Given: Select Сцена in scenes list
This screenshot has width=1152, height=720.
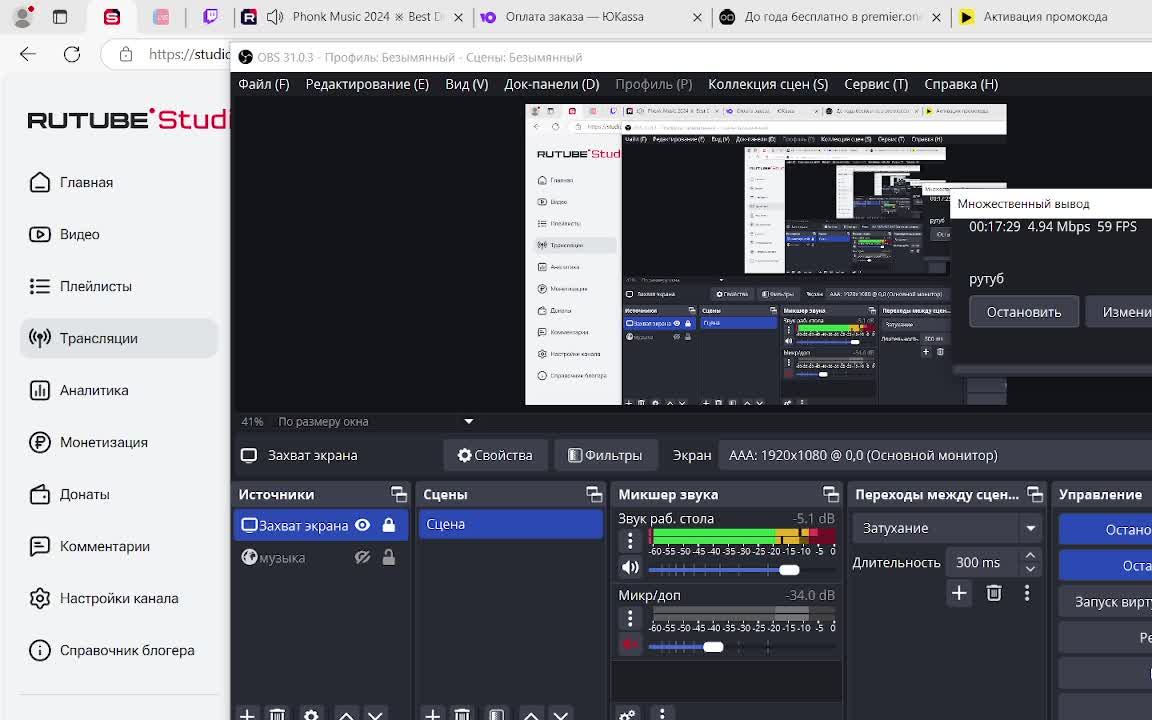Looking at the screenshot, I should (511, 525).
